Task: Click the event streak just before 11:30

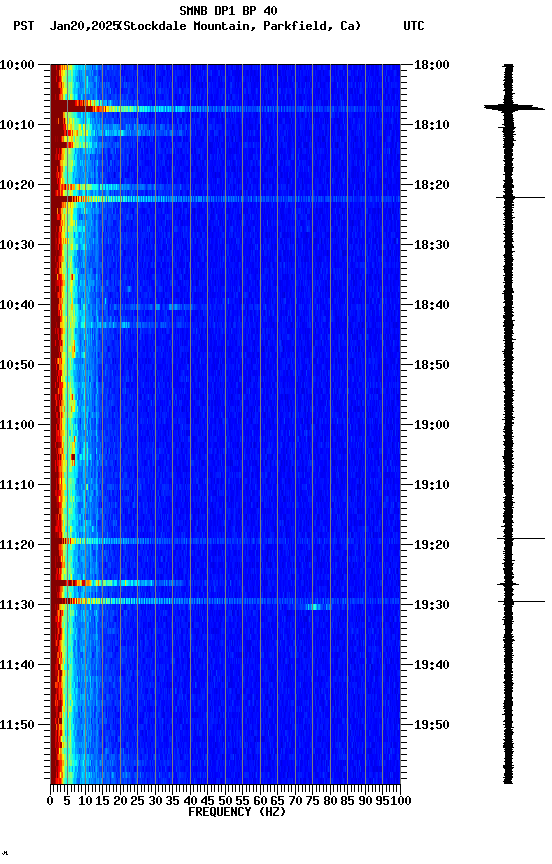Action: [x=225, y=601]
